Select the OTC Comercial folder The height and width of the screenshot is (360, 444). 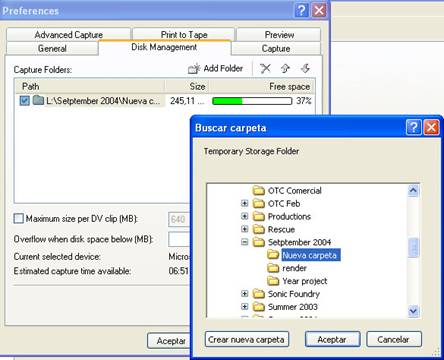coord(295,191)
